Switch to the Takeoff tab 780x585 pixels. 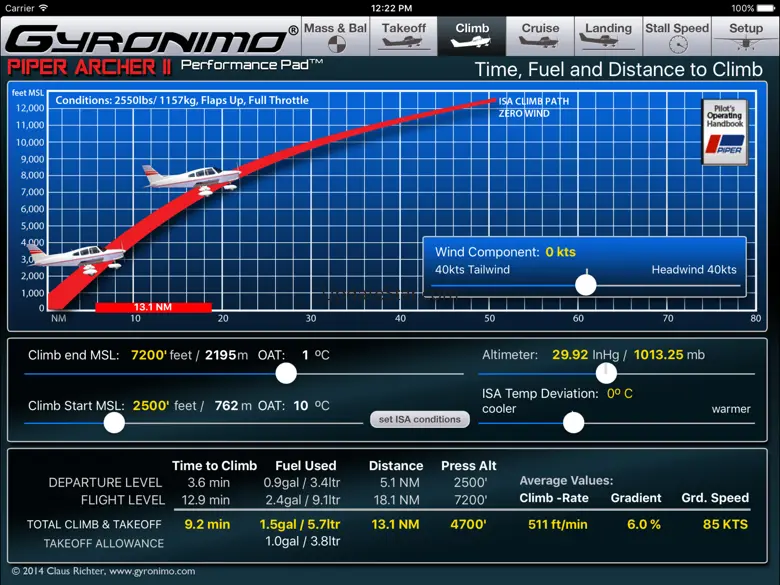coord(404,36)
